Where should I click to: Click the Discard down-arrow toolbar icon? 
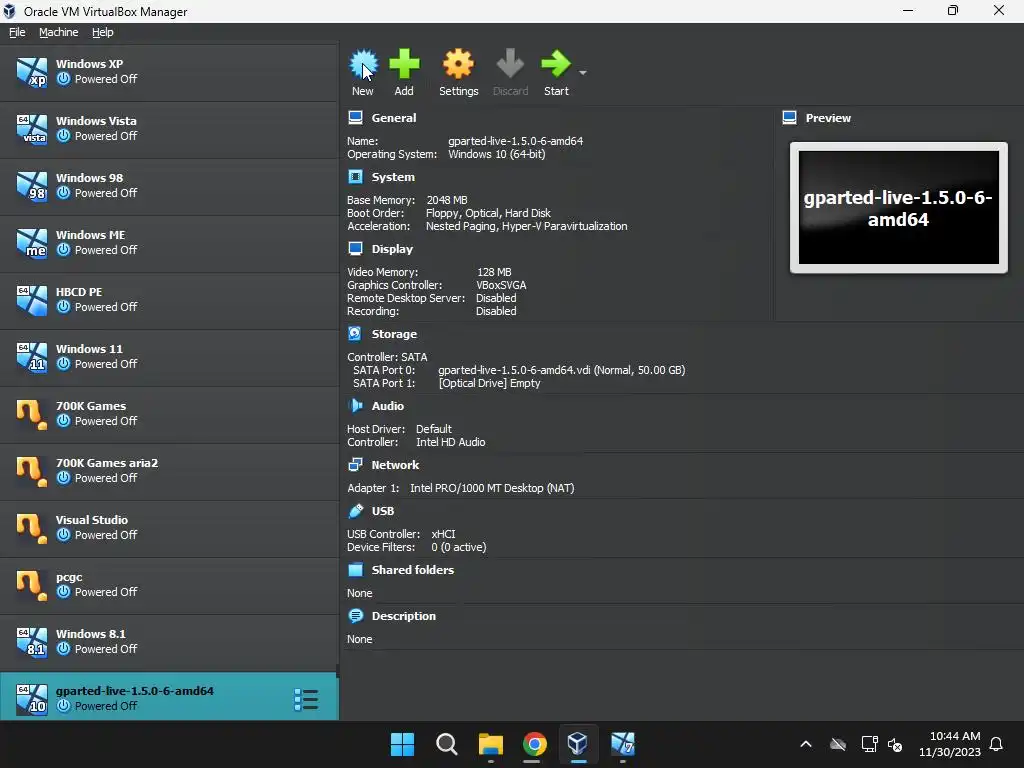click(x=510, y=64)
